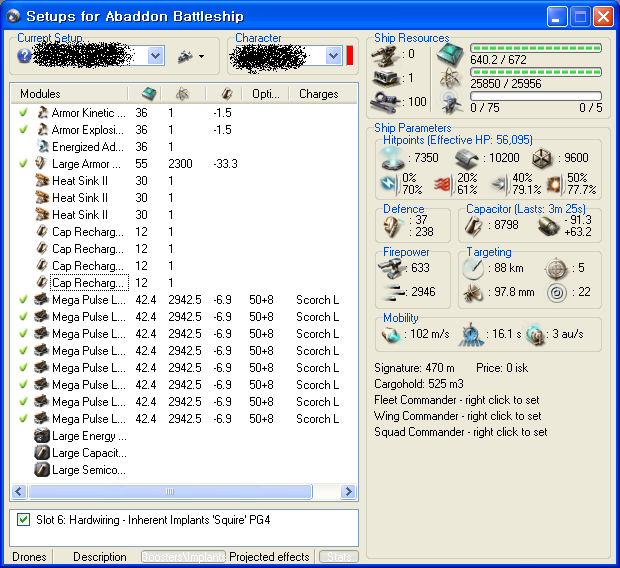
Task: Click the CPU usage bar 640.2 / 672
Action: (536, 48)
